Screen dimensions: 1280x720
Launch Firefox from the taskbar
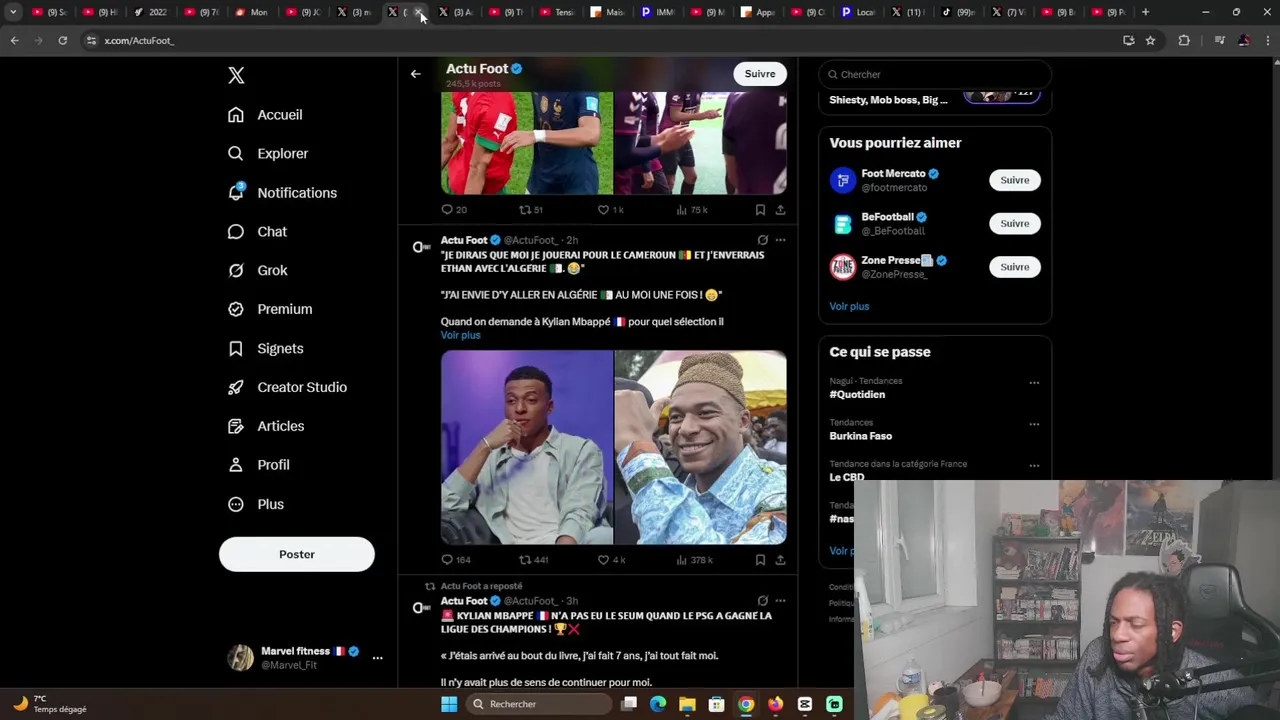coord(775,704)
